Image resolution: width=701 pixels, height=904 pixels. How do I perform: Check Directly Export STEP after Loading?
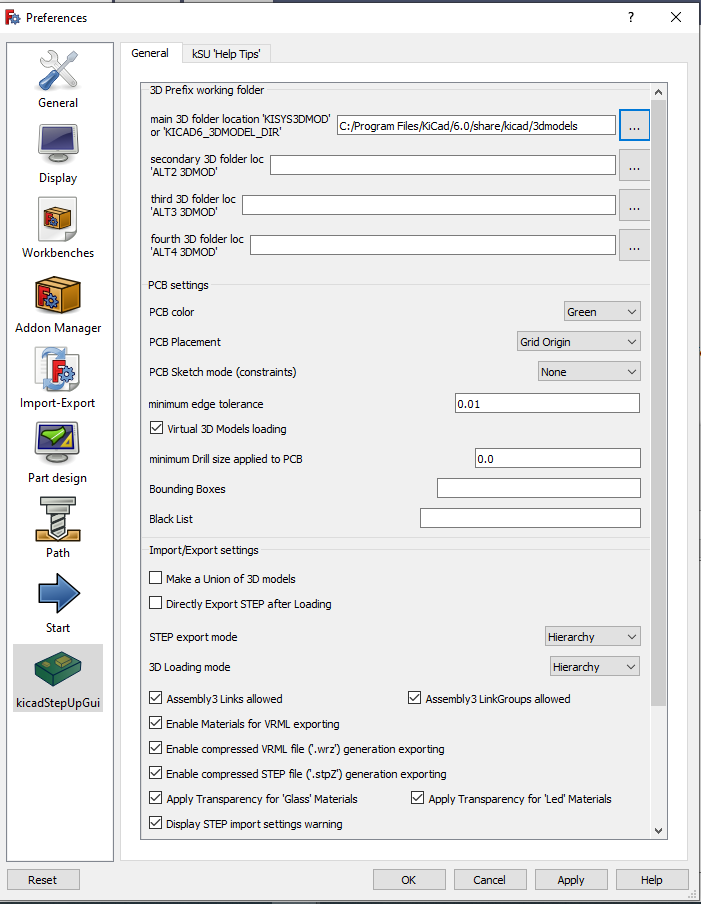pyautogui.click(x=156, y=604)
